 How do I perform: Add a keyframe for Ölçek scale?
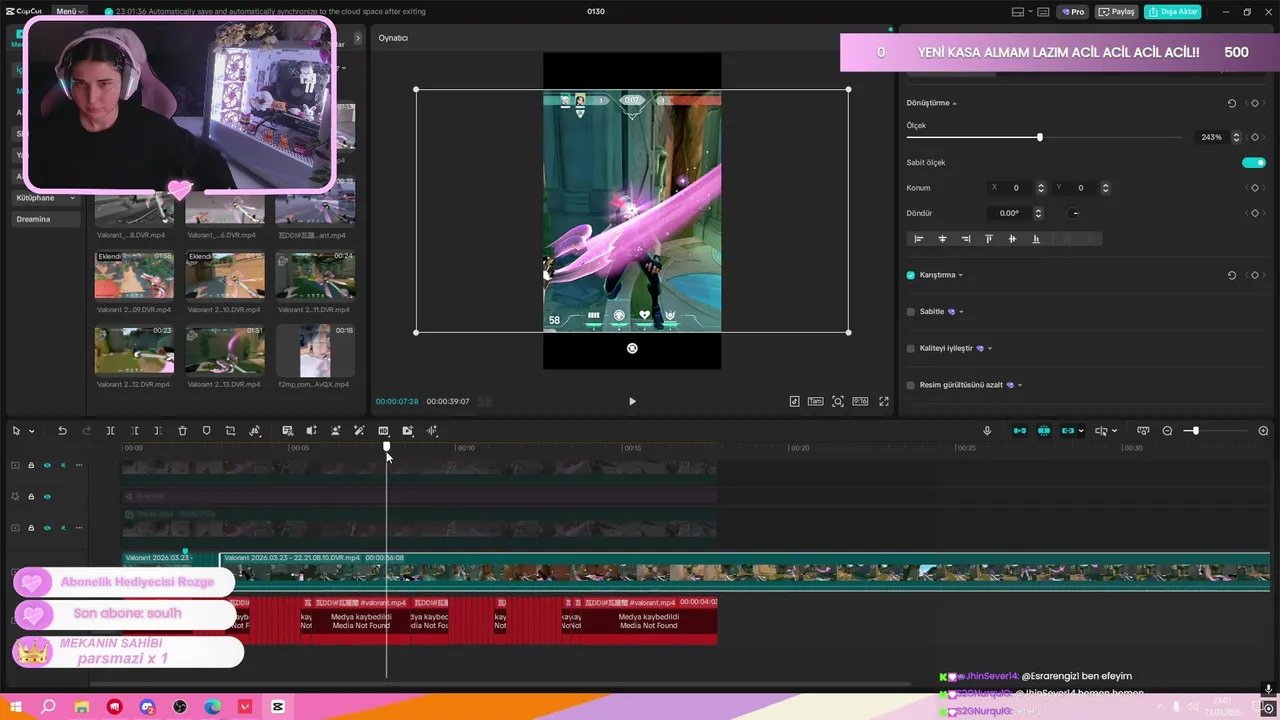tap(1254, 137)
